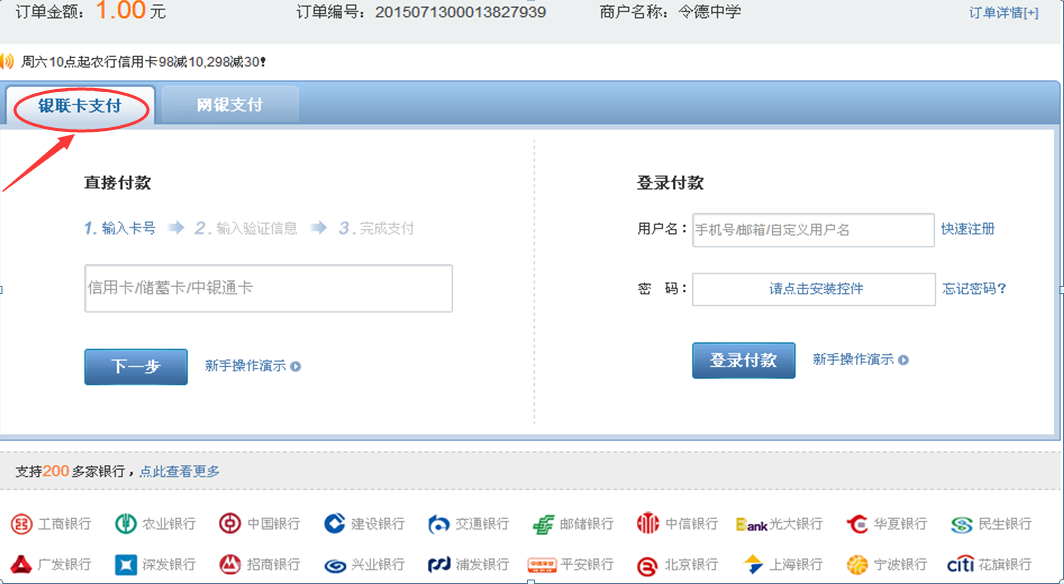Image resolution: width=1064 pixels, height=584 pixels.
Task: Click the speaker announcement icon
Action: click(x=7, y=62)
